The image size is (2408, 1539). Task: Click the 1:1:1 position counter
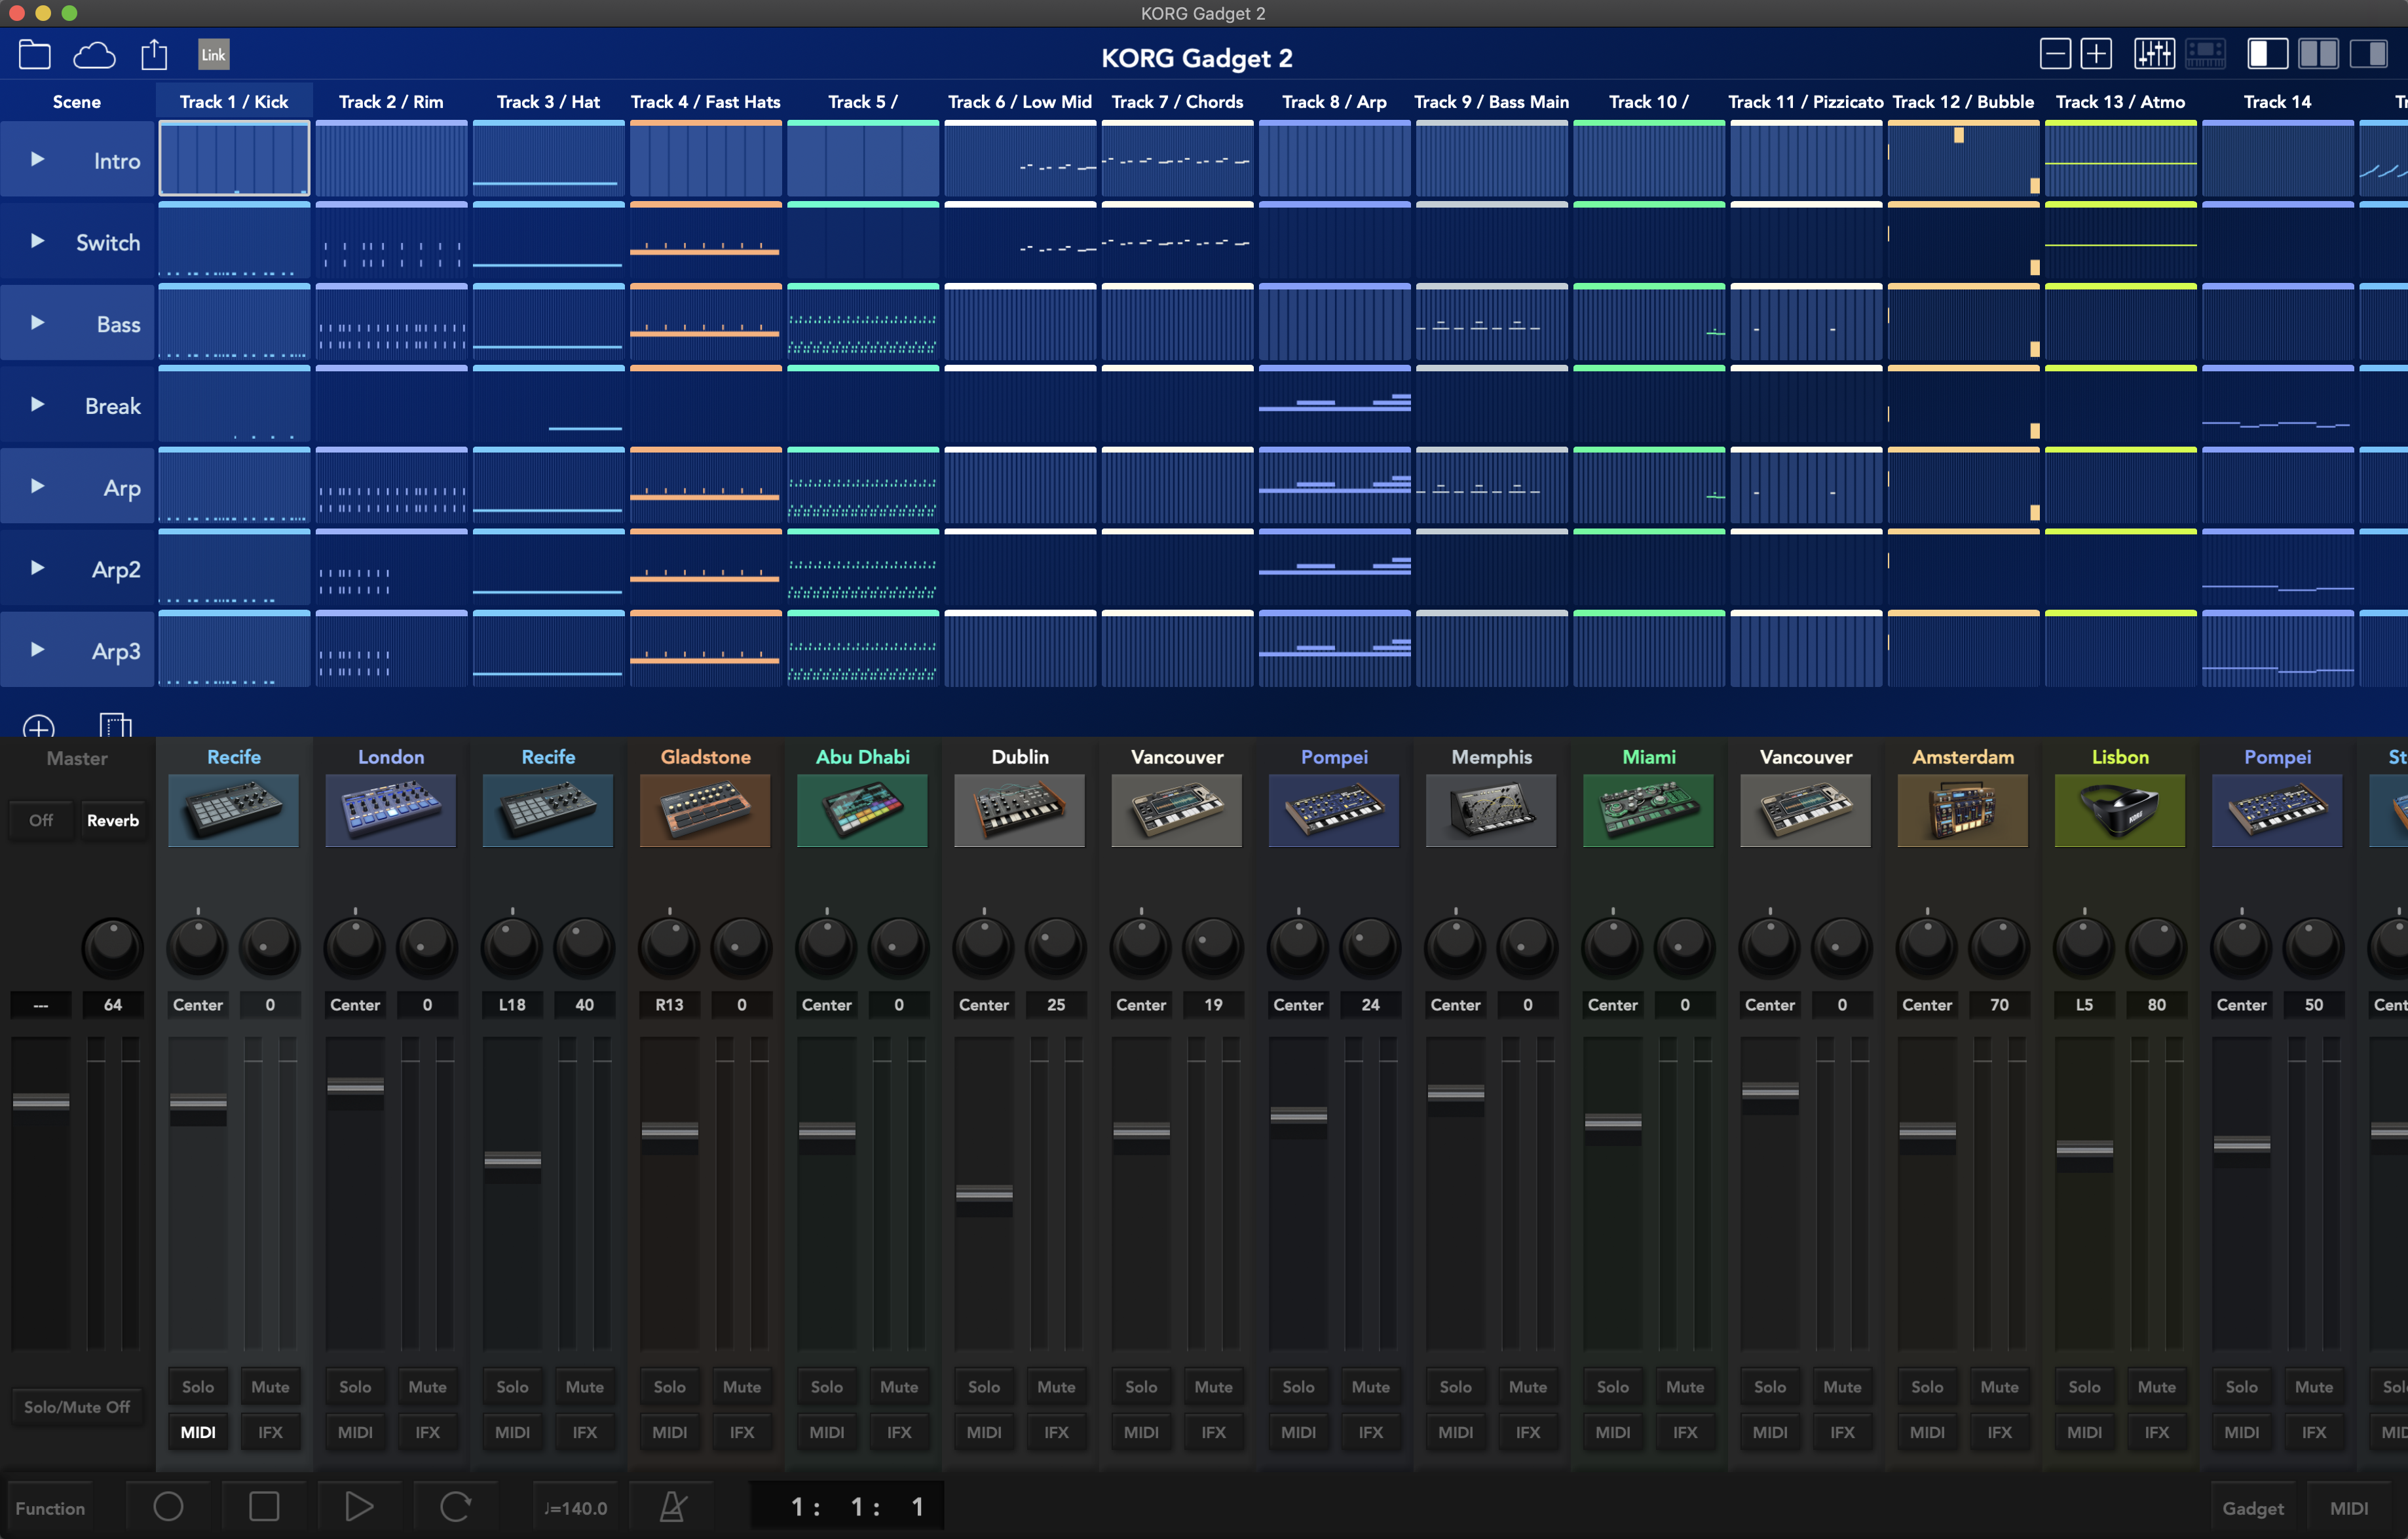pyautogui.click(x=847, y=1506)
